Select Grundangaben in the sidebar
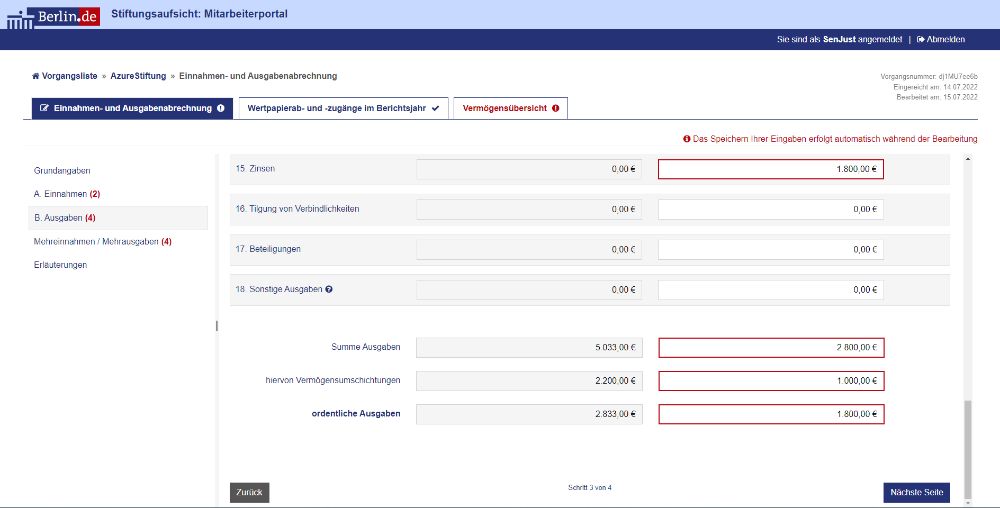1000x508 pixels. (62, 171)
